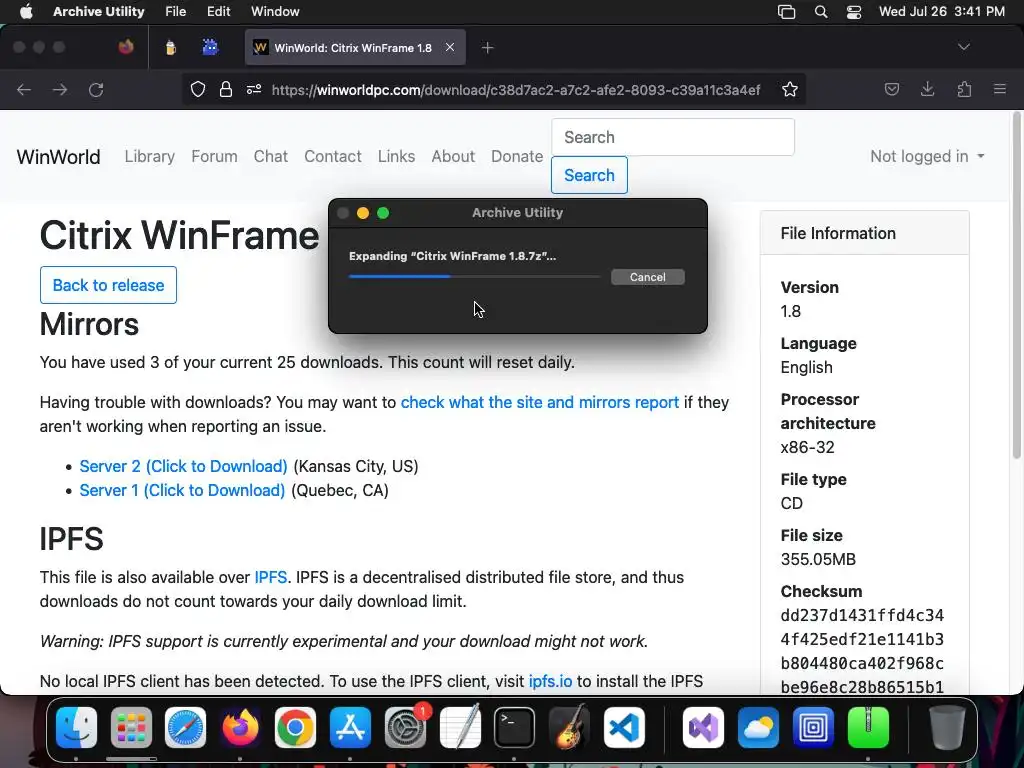Expand the Not logged in dropdown
Viewport: 1024px width, 768px height.
pos(927,157)
